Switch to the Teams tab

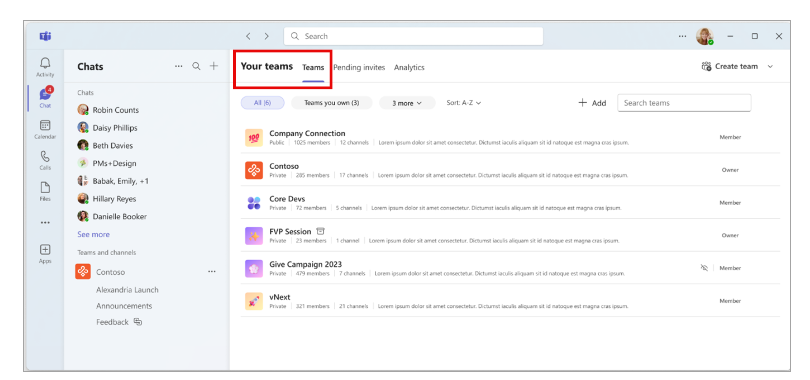(313, 68)
